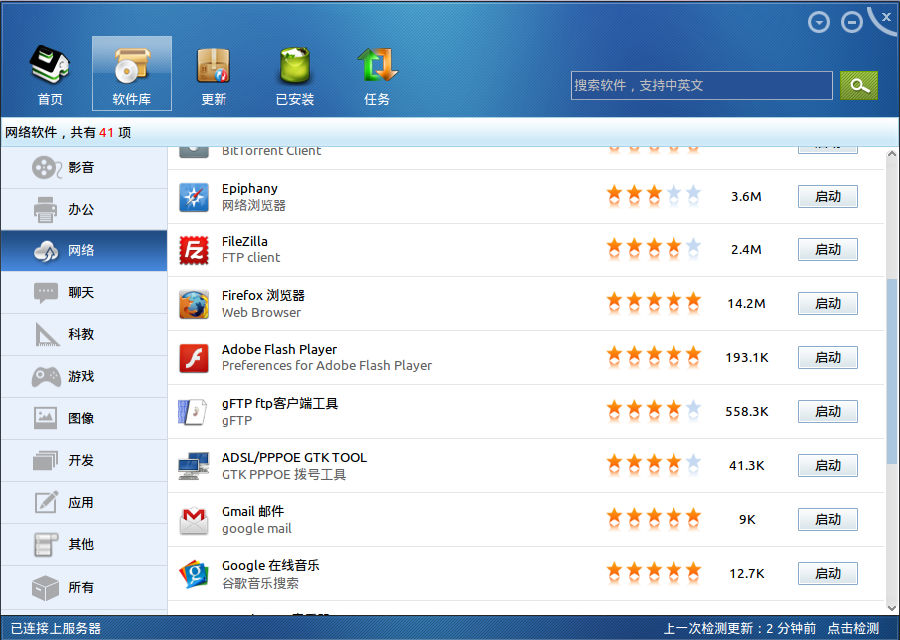Click the star rating of gFTP

(x=654, y=410)
